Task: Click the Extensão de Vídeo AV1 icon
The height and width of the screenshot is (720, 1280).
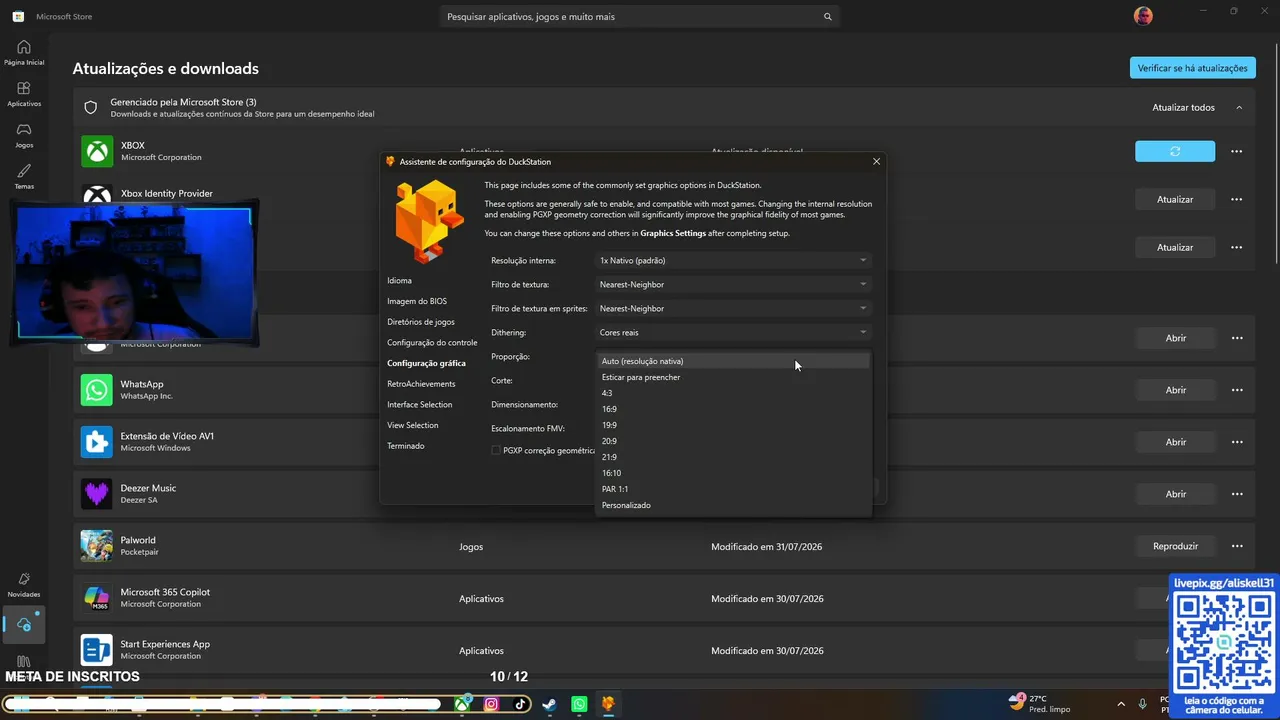Action: 97,442
